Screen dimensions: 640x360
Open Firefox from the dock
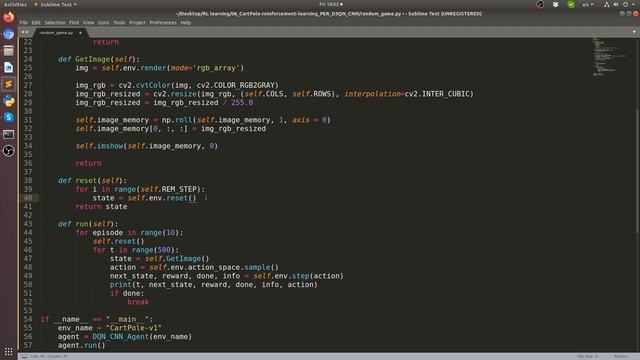(9, 18)
